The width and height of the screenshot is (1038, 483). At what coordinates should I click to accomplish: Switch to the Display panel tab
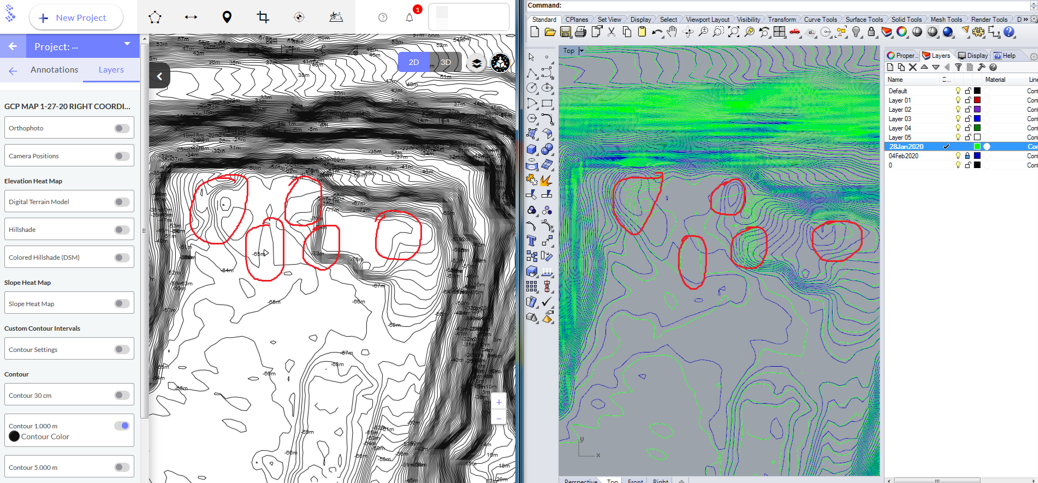pyautogui.click(x=973, y=56)
